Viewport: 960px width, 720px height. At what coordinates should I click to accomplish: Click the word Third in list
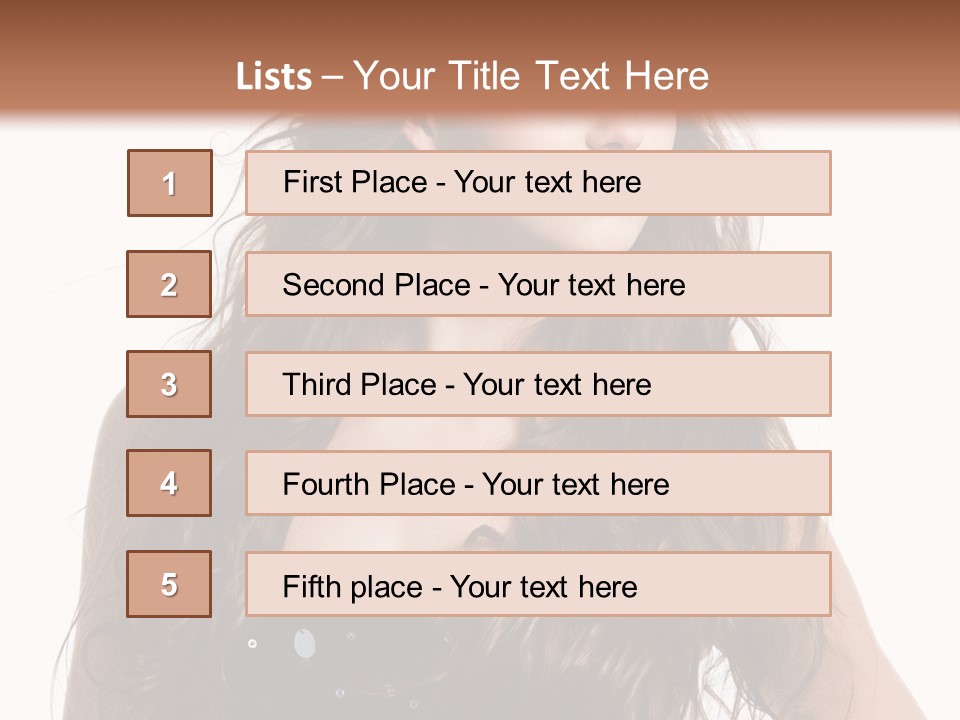317,384
